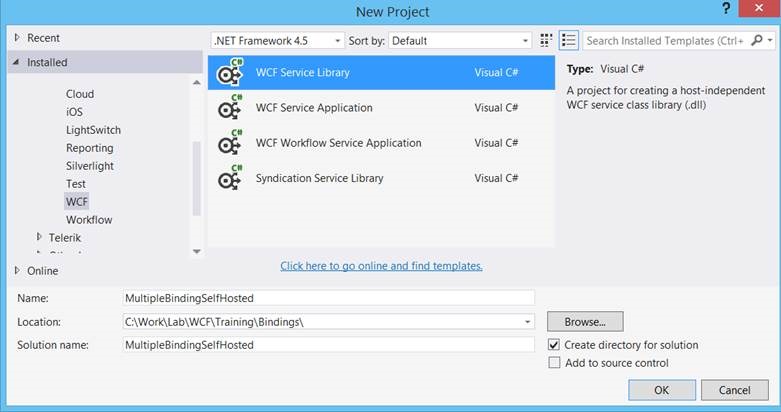Switch to medium icons list view
This screenshot has height=412, width=781.
point(569,41)
